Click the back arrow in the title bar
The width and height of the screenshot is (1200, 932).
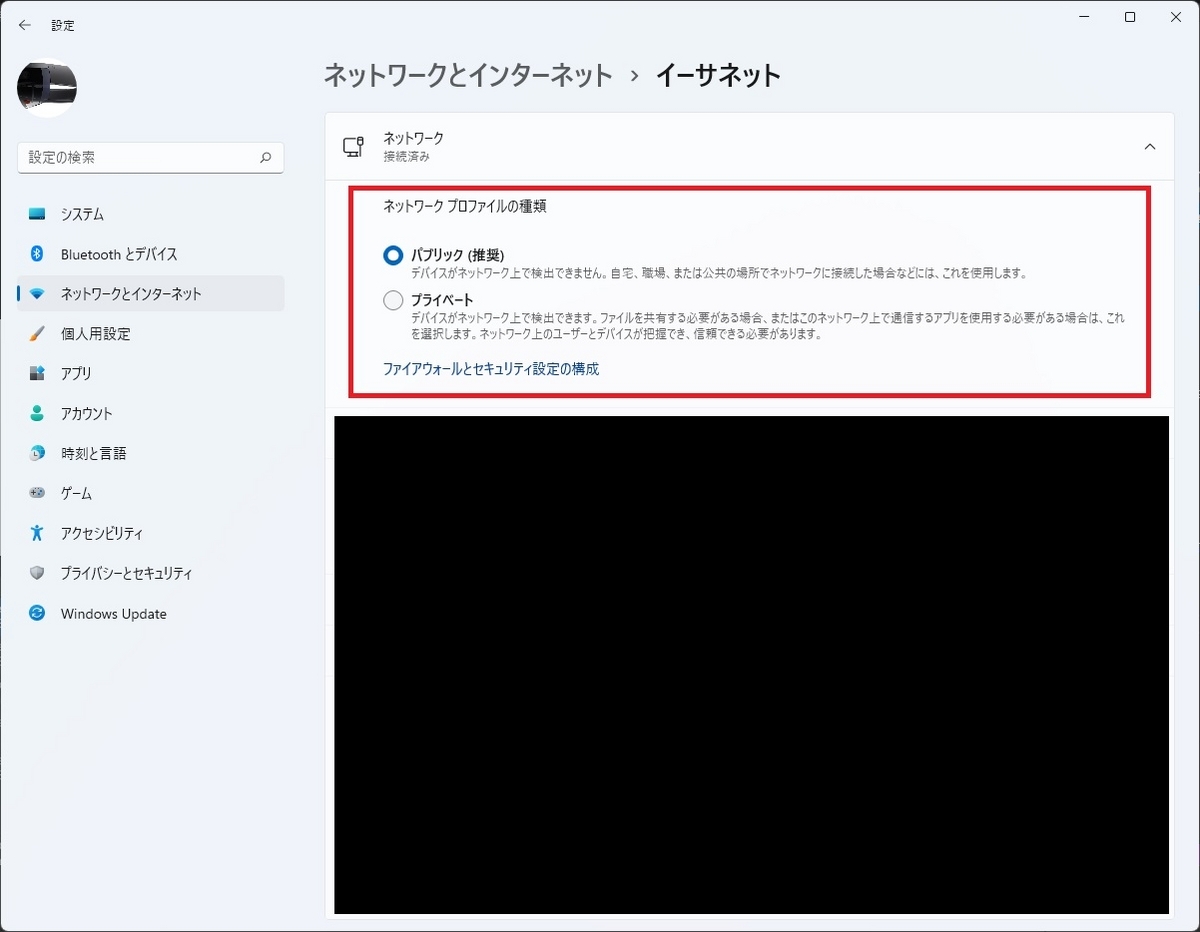click(25, 25)
